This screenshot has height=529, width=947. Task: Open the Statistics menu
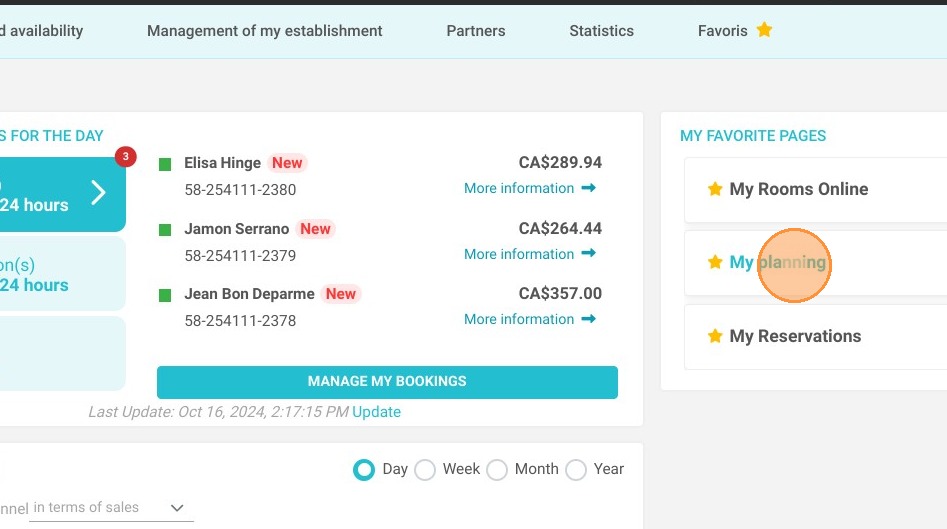602,31
